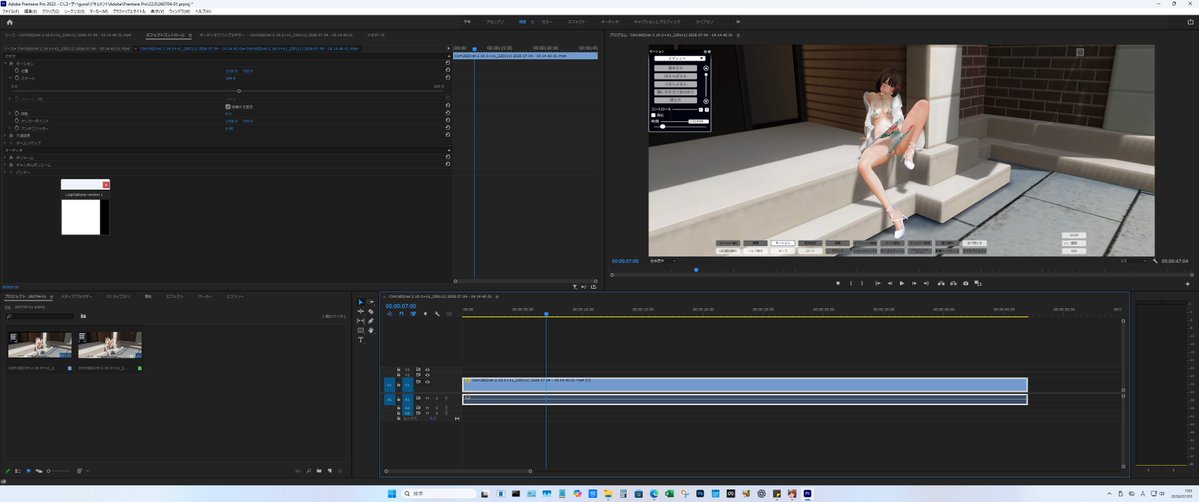This screenshot has width=1199, height=502.
Task: Click the Home icon in the header
Action: 9,22
